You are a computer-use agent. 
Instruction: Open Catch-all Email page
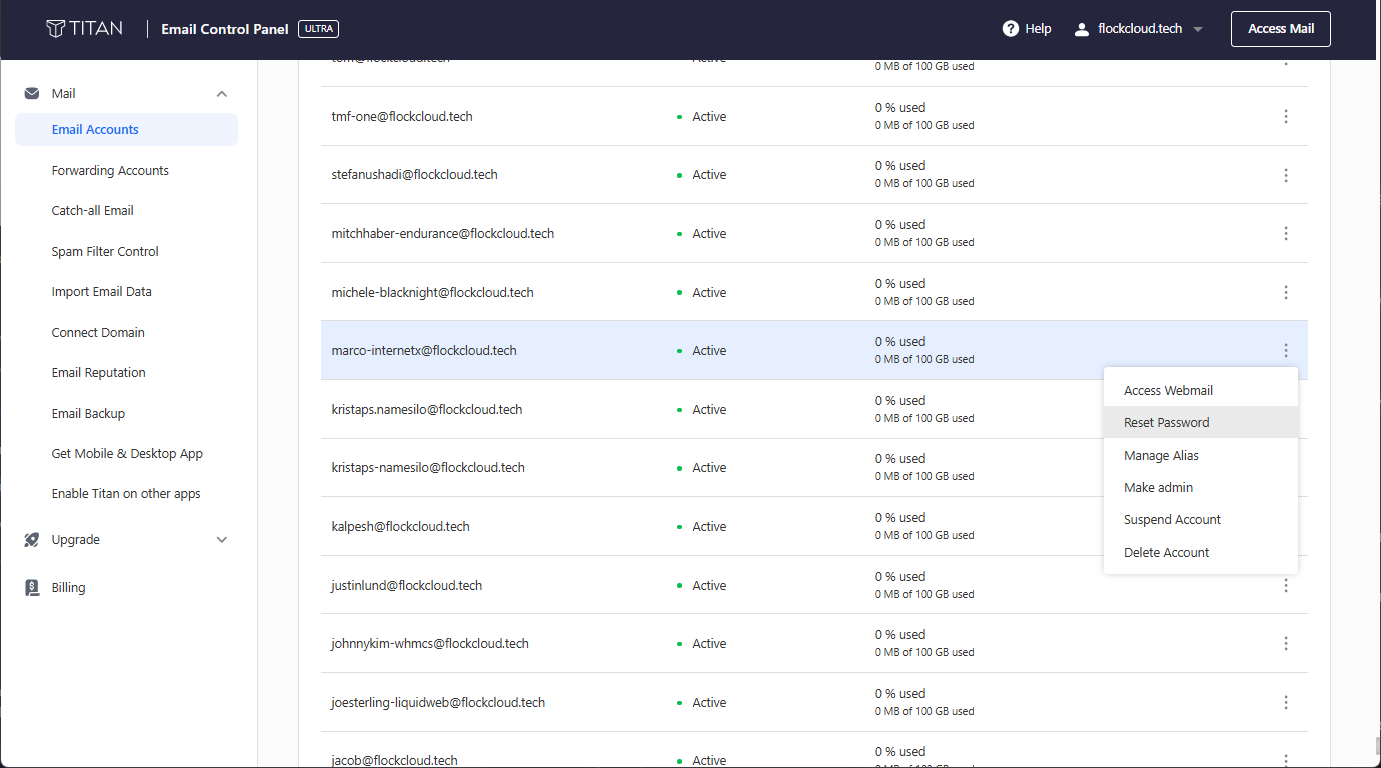[x=92, y=211]
